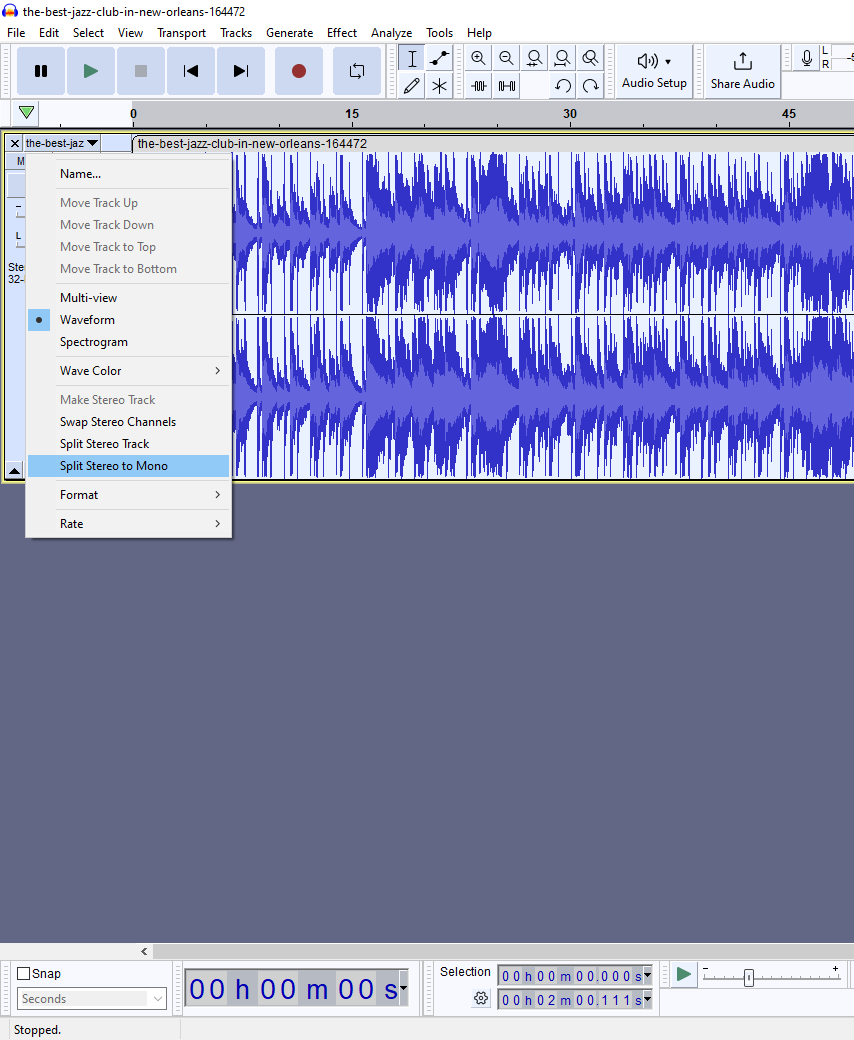Click the Share Audio button
Screen dimensions: 854x1040
743,71
